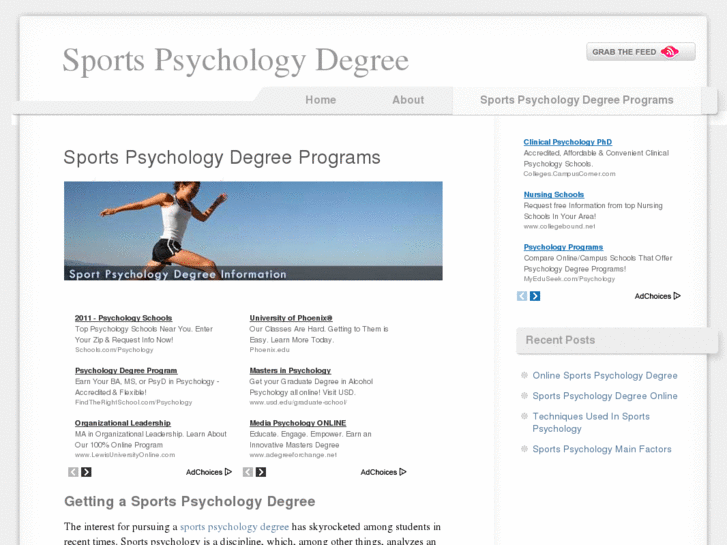
Task: Open Techniques Used In Sports Psychology post
Action: [x=591, y=423]
